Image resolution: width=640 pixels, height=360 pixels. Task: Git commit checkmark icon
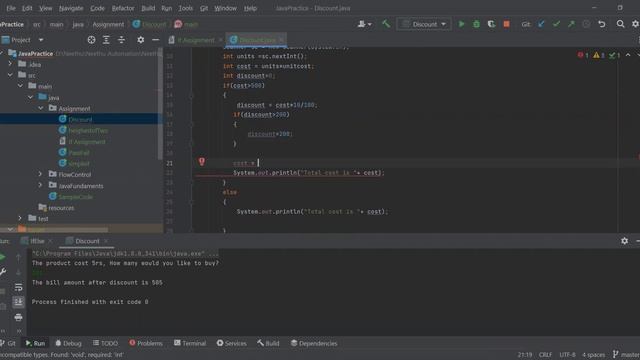556,24
